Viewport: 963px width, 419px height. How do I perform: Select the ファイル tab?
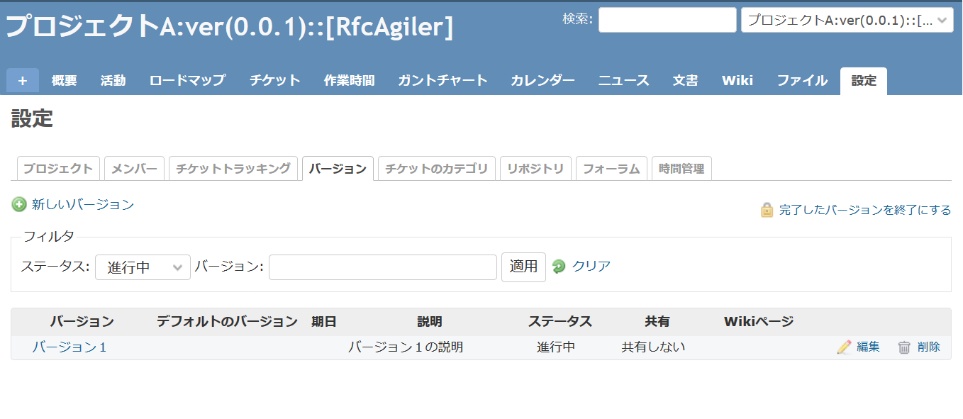point(802,80)
